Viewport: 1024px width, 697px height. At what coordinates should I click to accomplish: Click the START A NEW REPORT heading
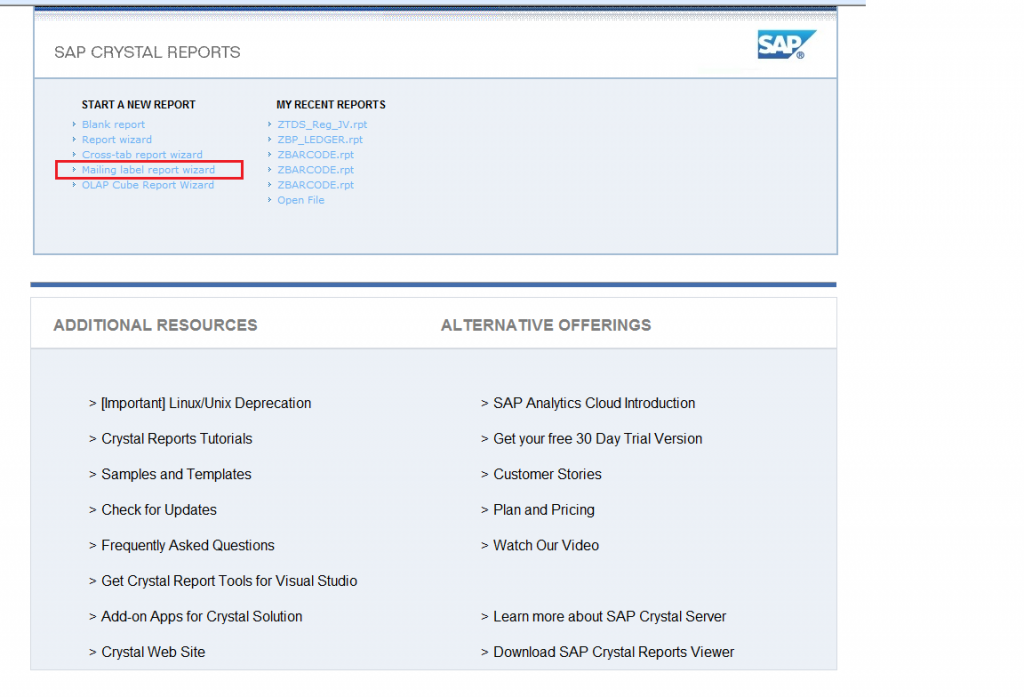(138, 105)
